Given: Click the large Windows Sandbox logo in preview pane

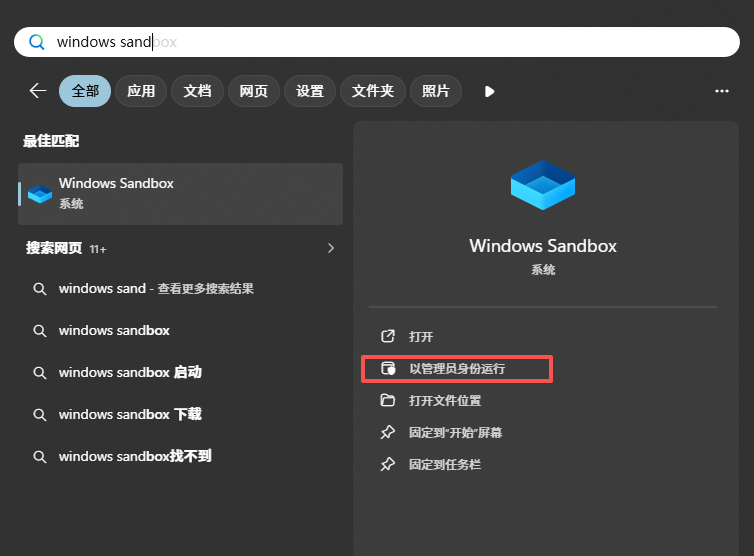Looking at the screenshot, I should coord(543,185).
